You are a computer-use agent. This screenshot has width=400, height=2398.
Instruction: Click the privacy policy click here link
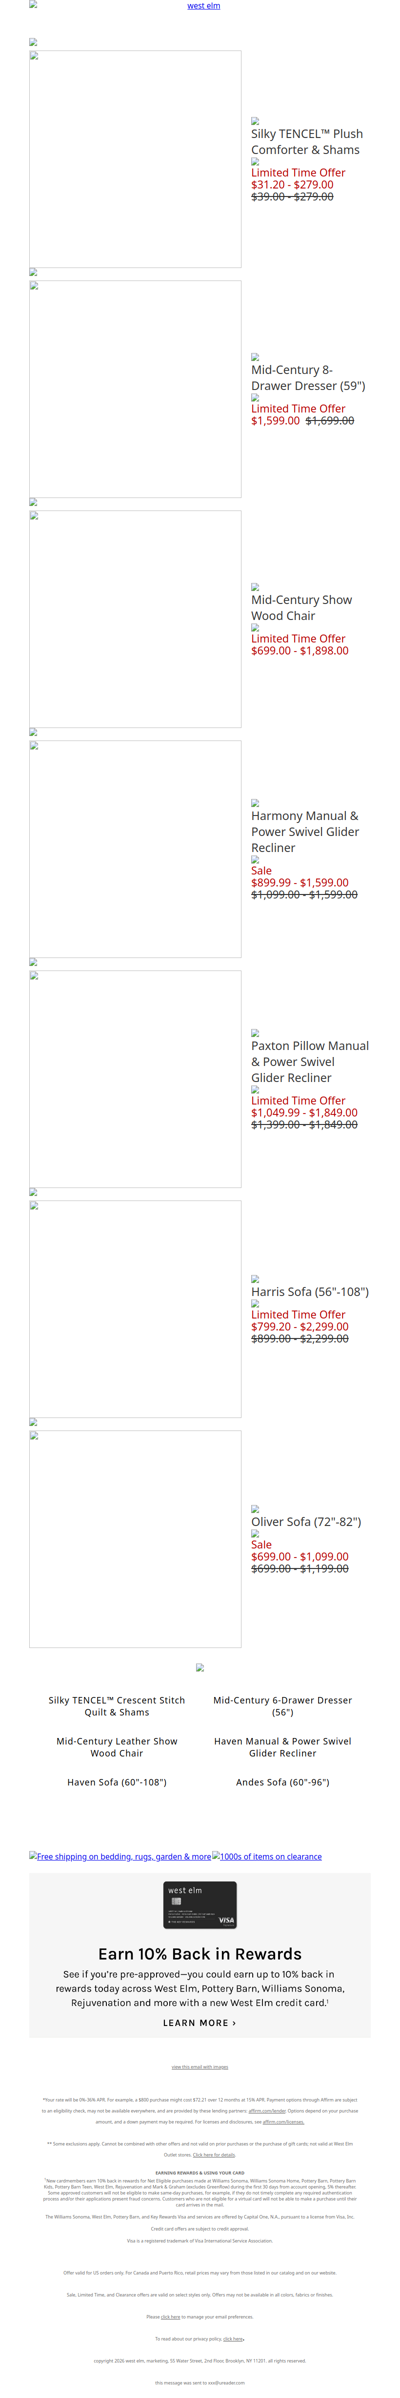coord(233,2339)
